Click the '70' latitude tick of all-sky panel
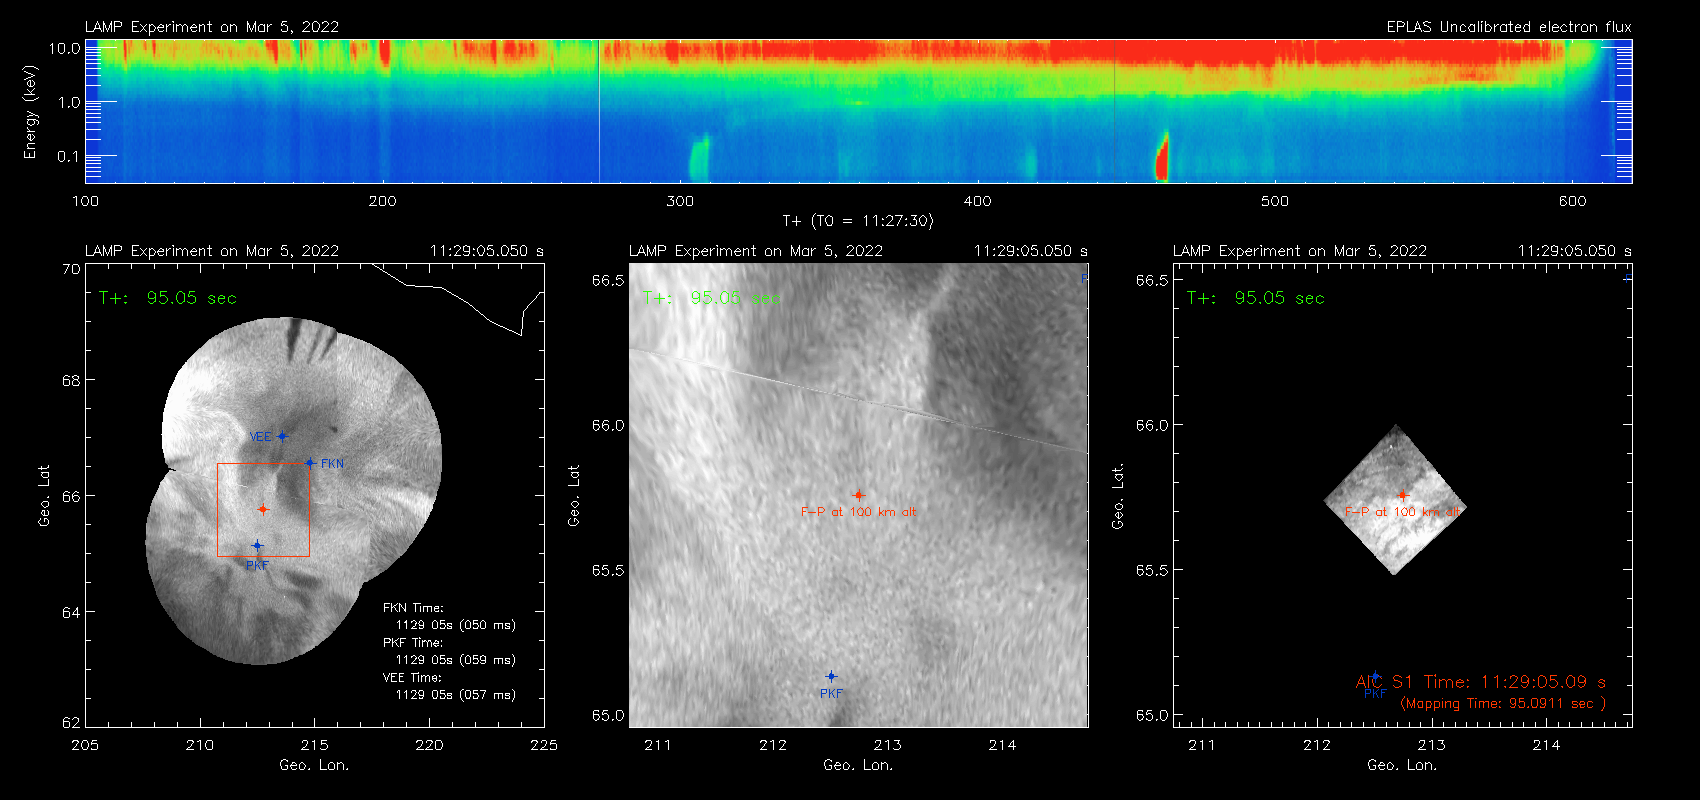1700x800 pixels. click(x=71, y=270)
